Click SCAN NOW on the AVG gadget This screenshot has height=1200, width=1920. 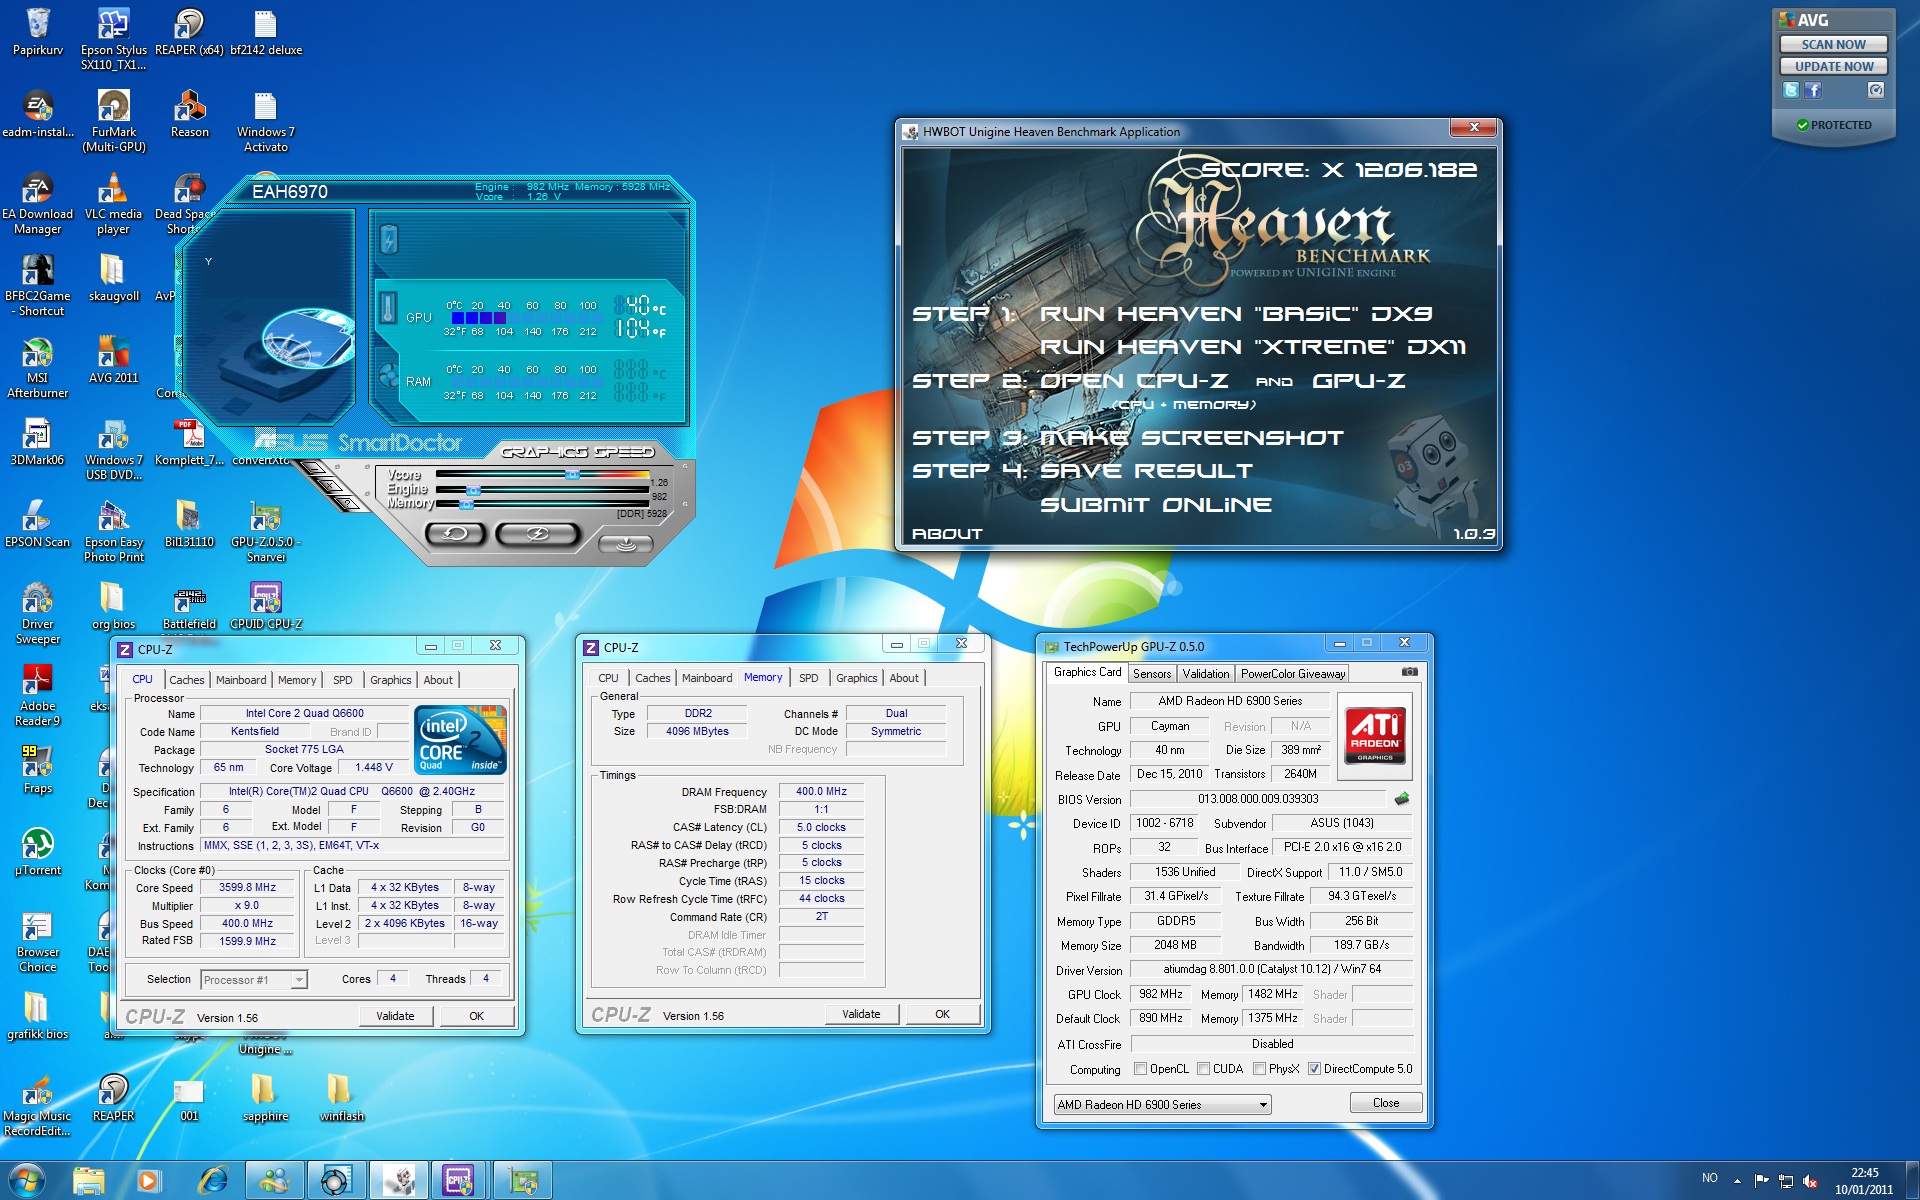pyautogui.click(x=1833, y=44)
